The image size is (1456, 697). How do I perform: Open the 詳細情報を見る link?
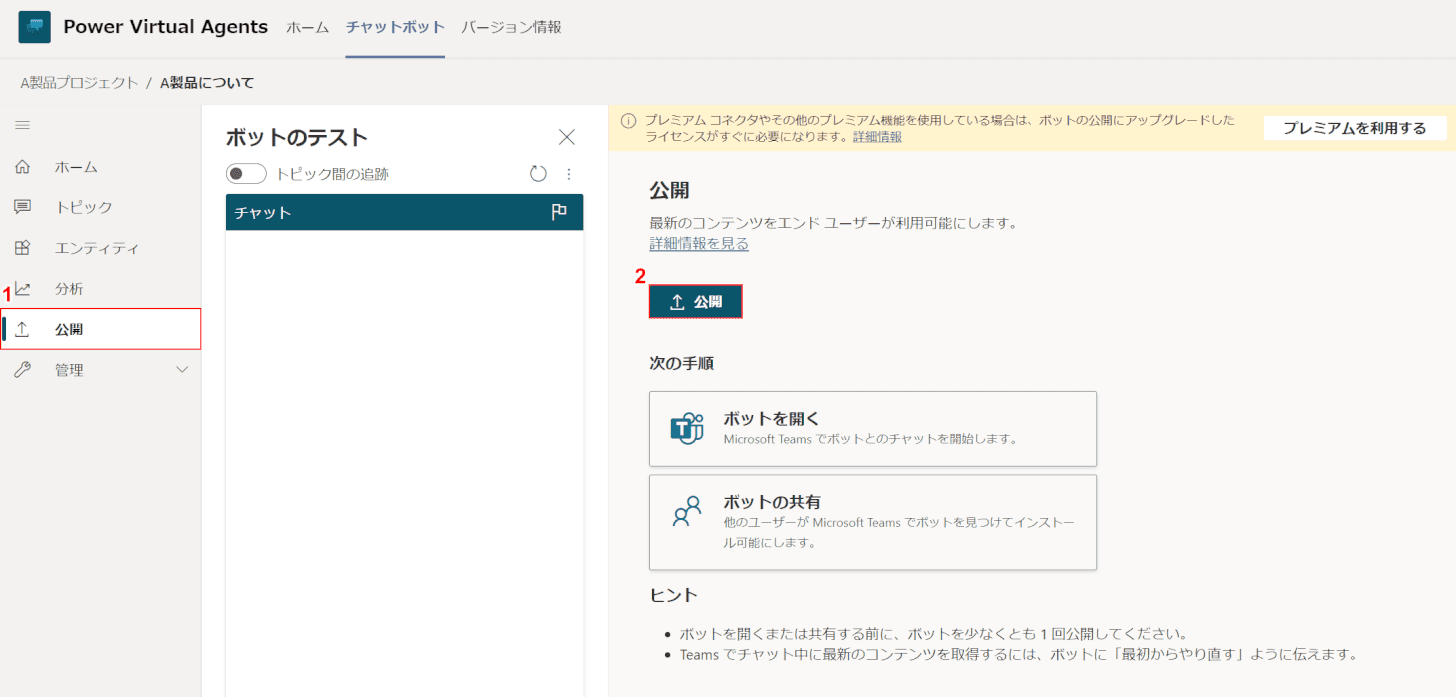(699, 243)
